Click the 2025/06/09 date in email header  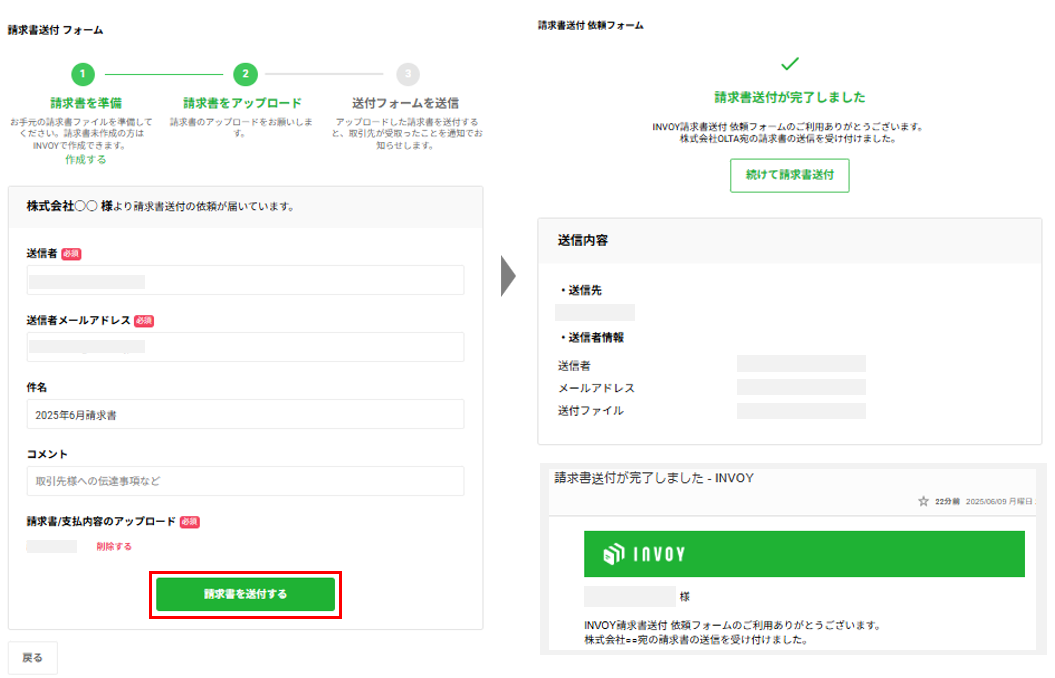click(x=986, y=501)
